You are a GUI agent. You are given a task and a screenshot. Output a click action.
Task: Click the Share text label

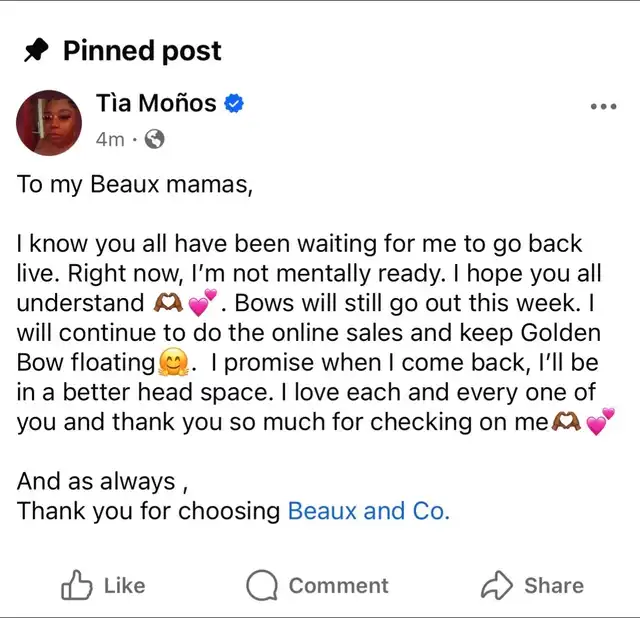(x=551, y=586)
